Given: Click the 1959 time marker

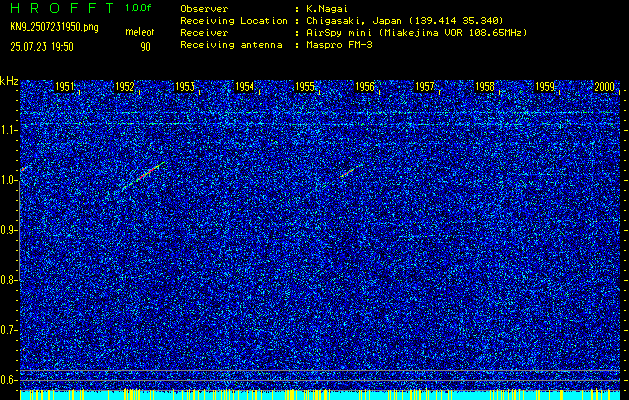Looking at the screenshot, I should click(545, 87).
